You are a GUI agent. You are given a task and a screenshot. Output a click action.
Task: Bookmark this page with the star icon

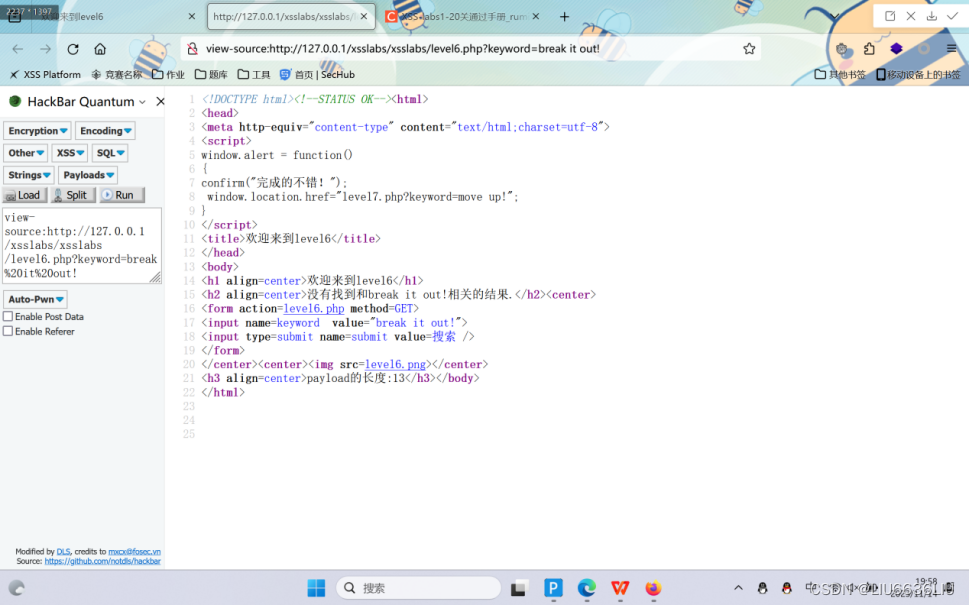(749, 49)
